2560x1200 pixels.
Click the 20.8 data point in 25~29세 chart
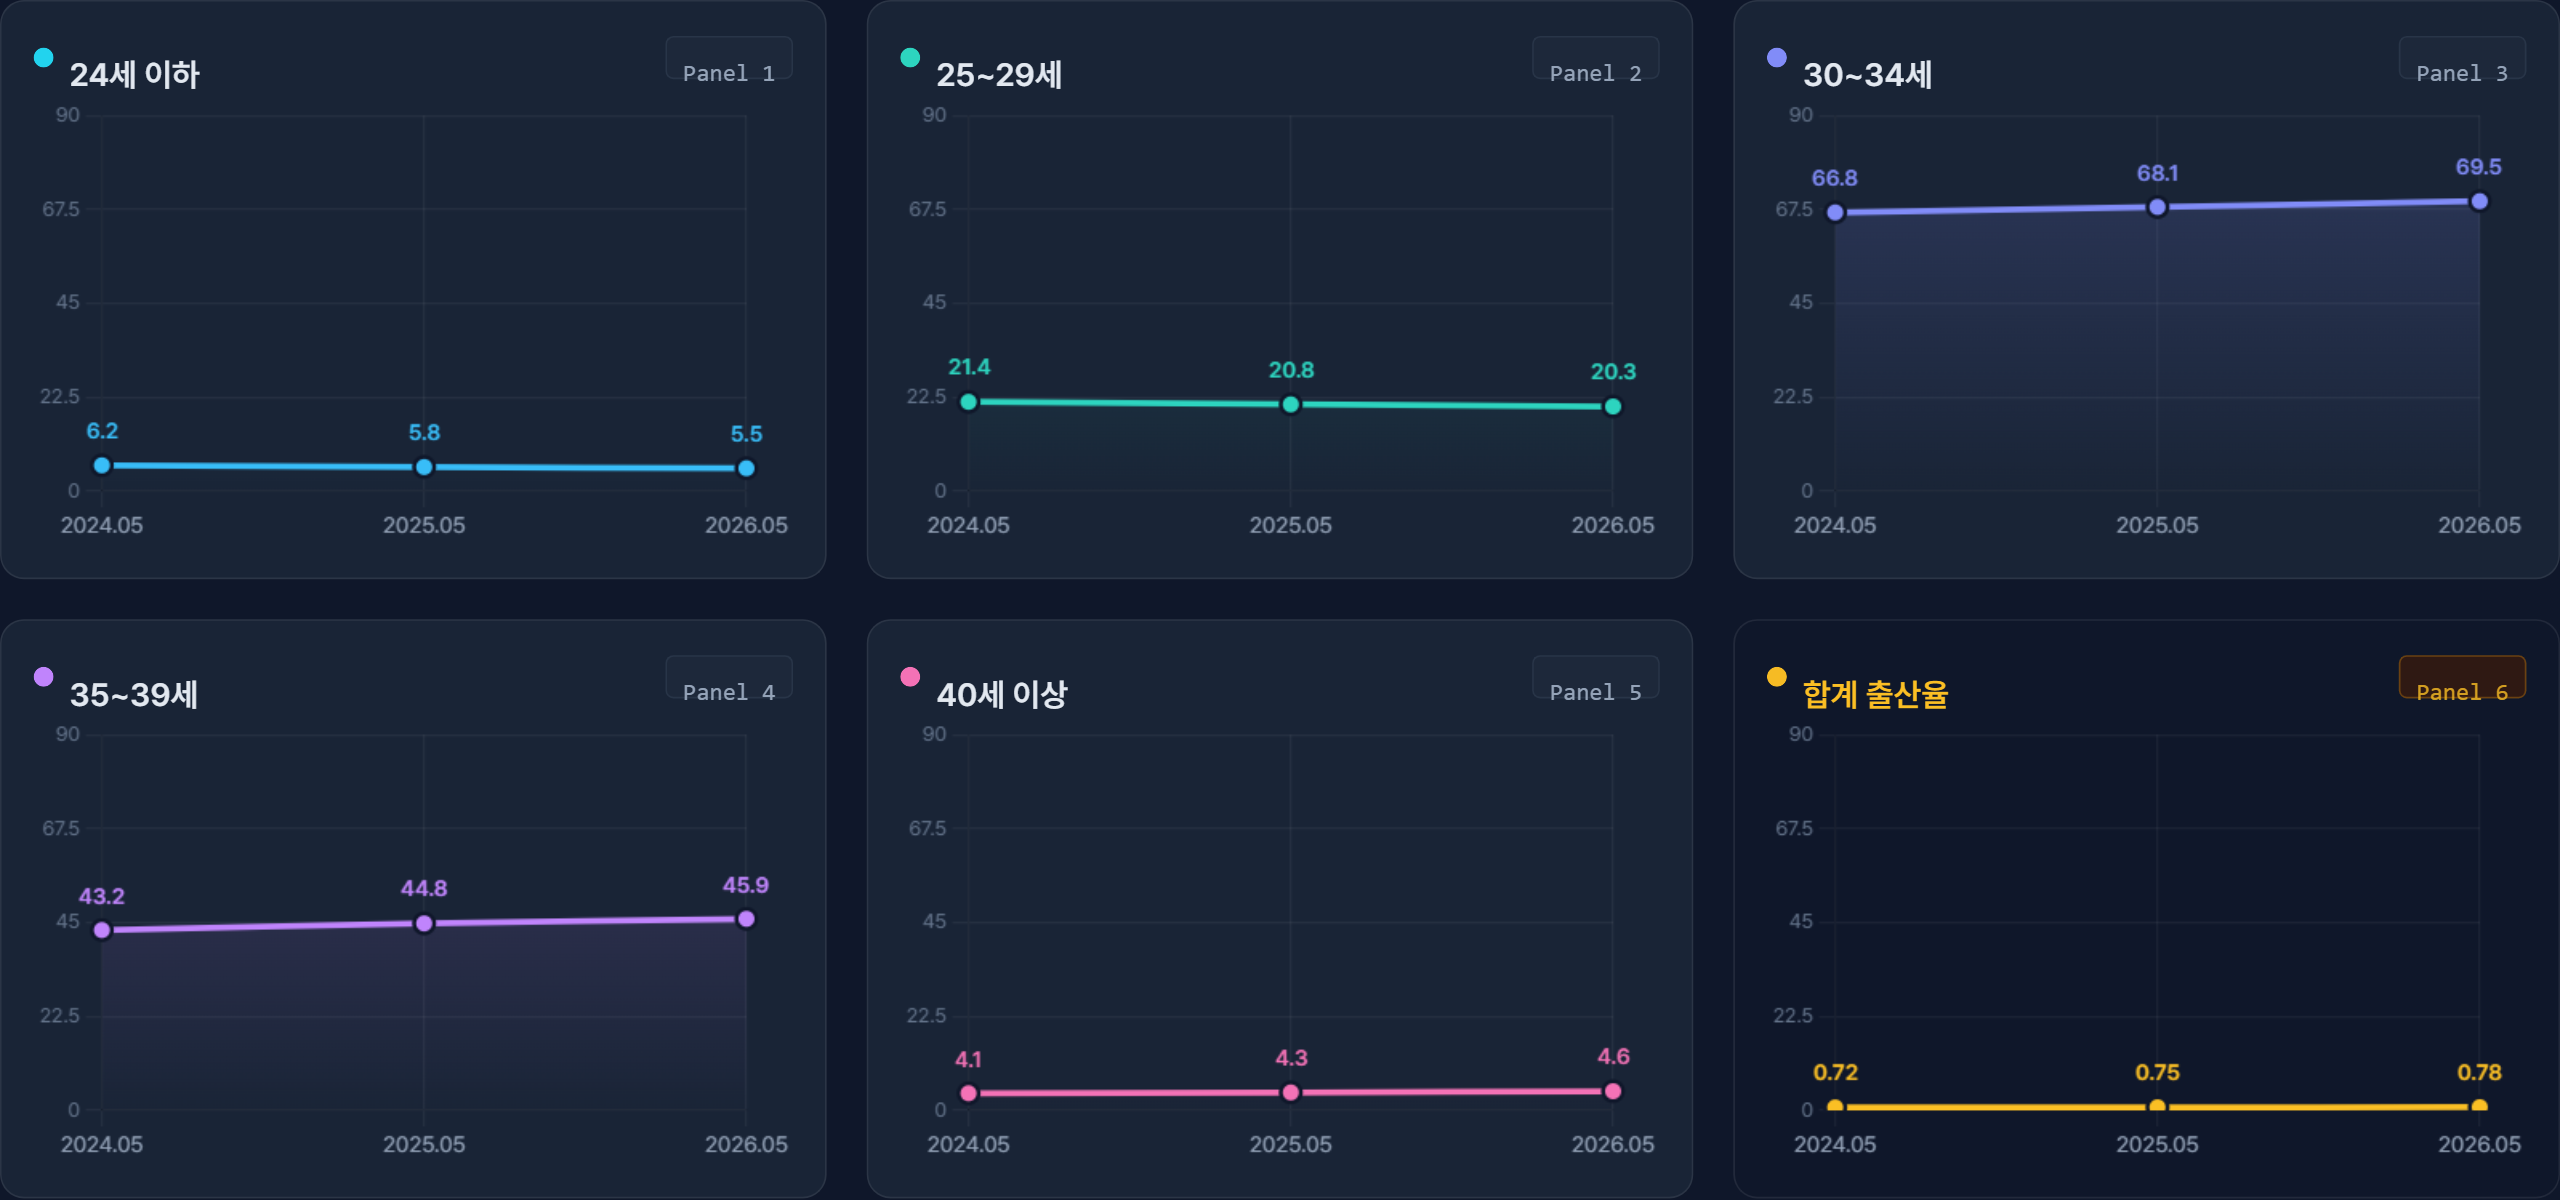point(1290,404)
